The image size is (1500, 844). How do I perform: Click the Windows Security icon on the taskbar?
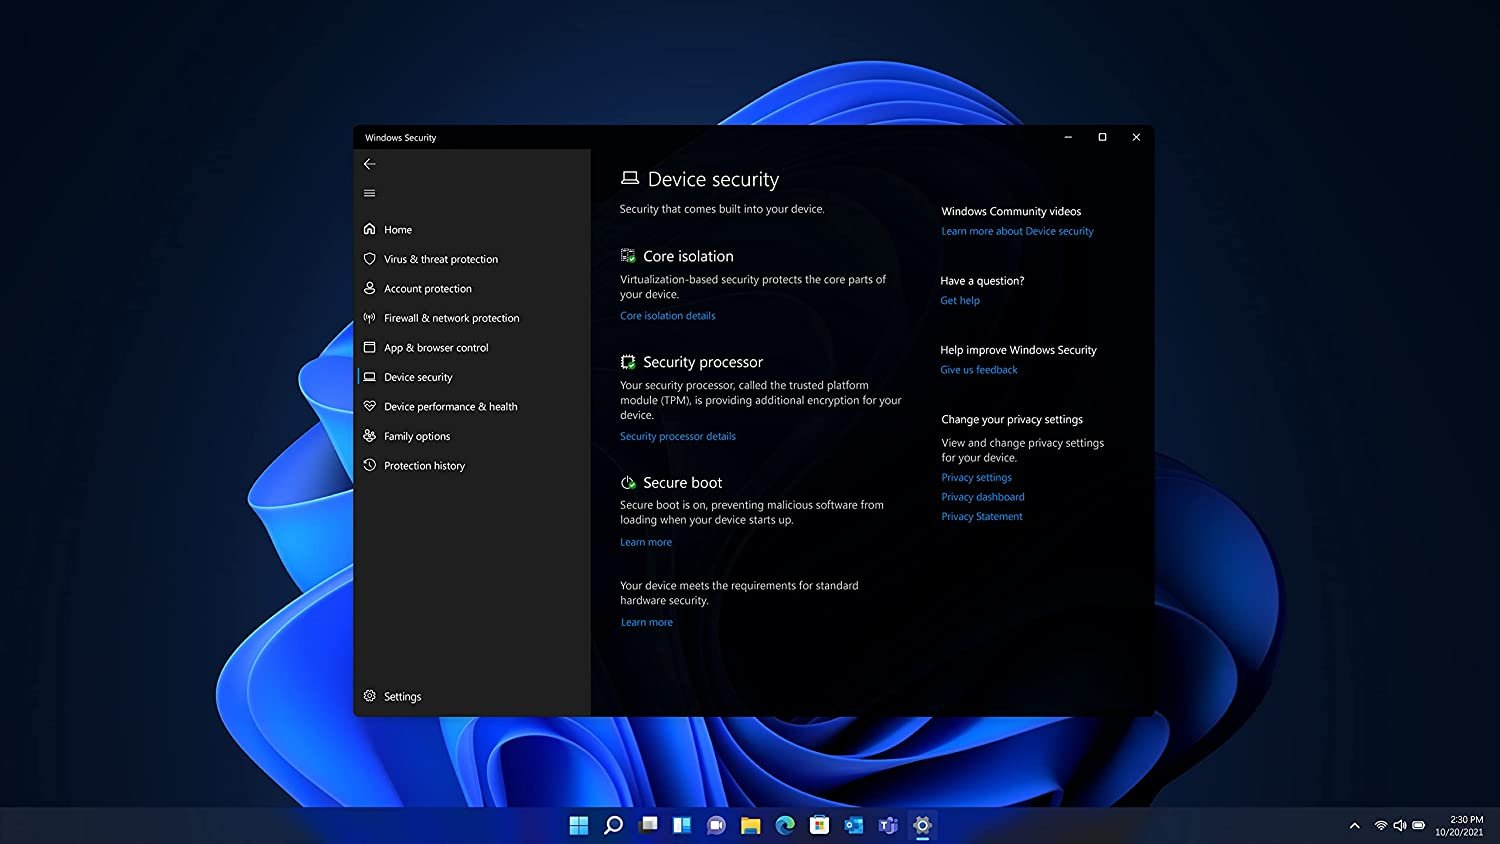tap(921, 825)
